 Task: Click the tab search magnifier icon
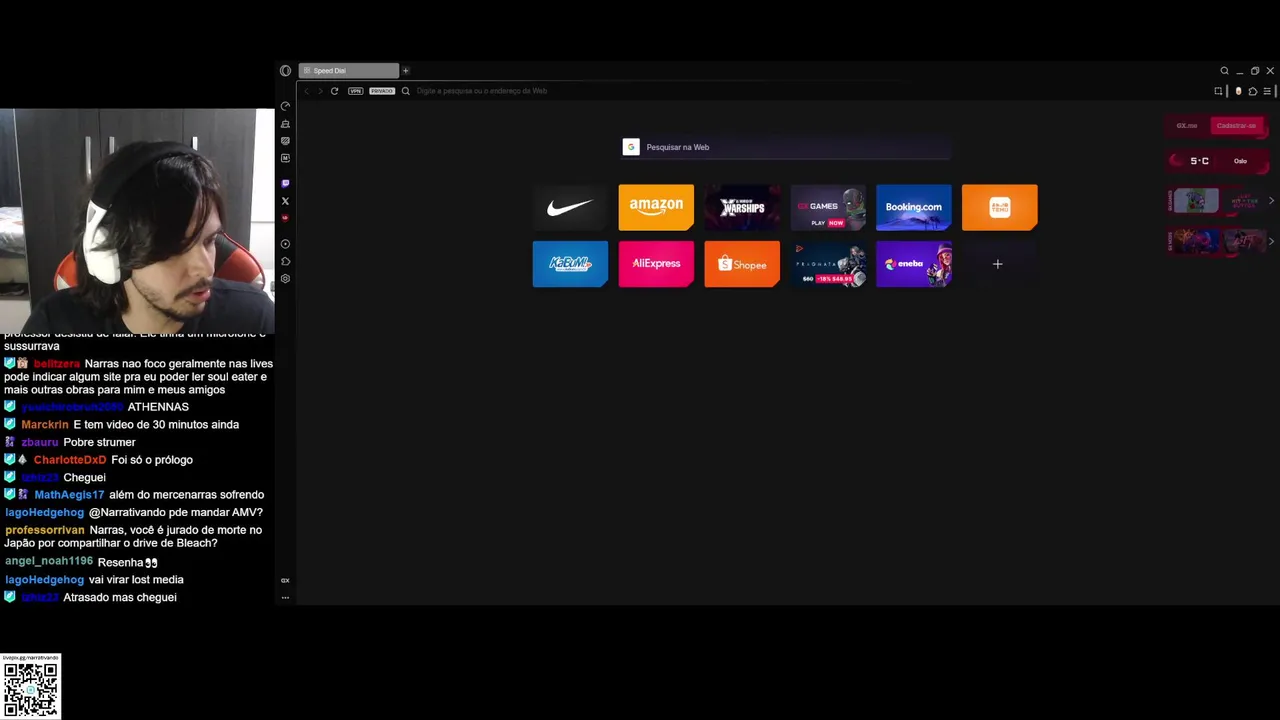coord(1224,71)
